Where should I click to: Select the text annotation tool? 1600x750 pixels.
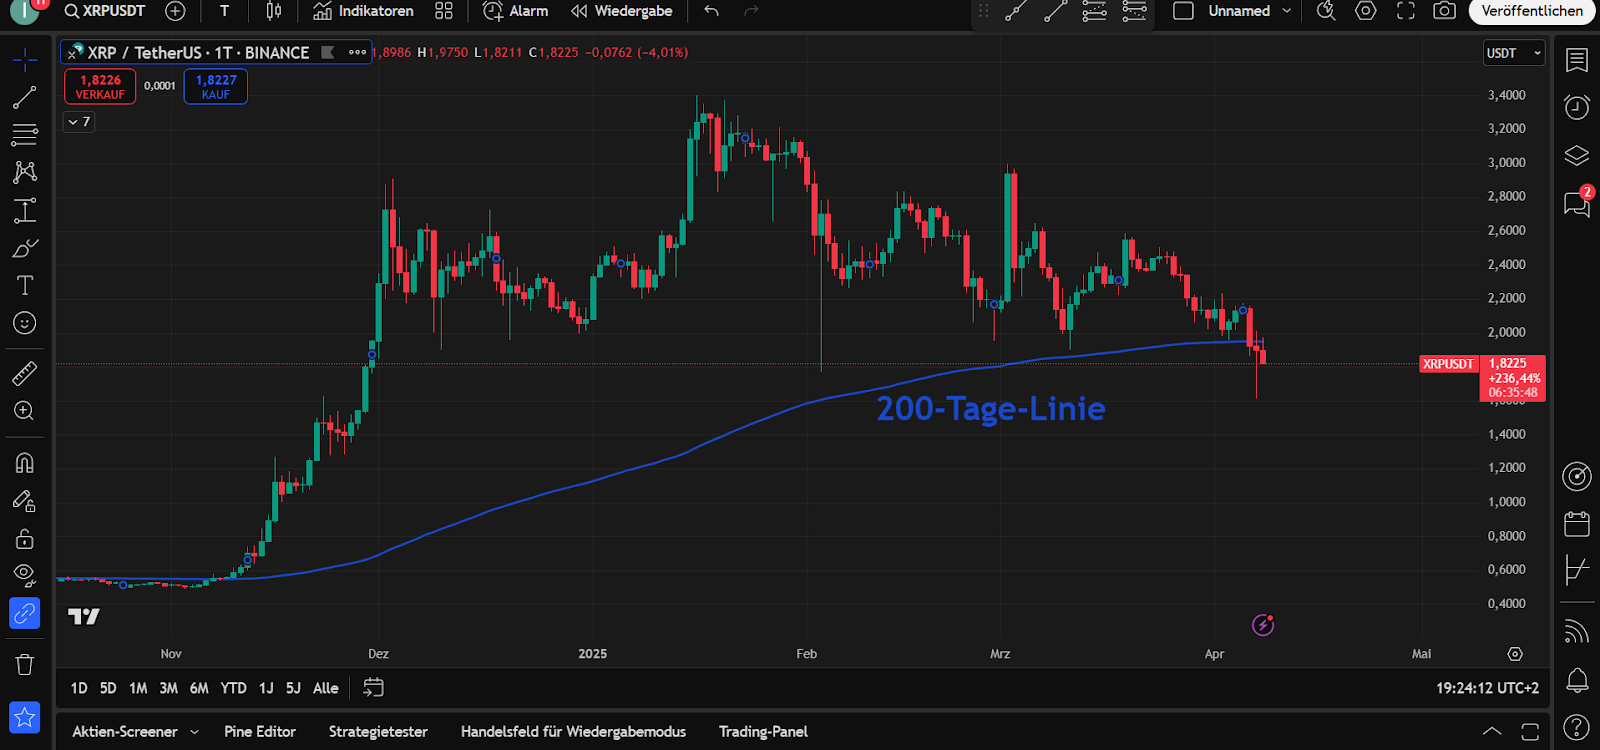[25, 285]
